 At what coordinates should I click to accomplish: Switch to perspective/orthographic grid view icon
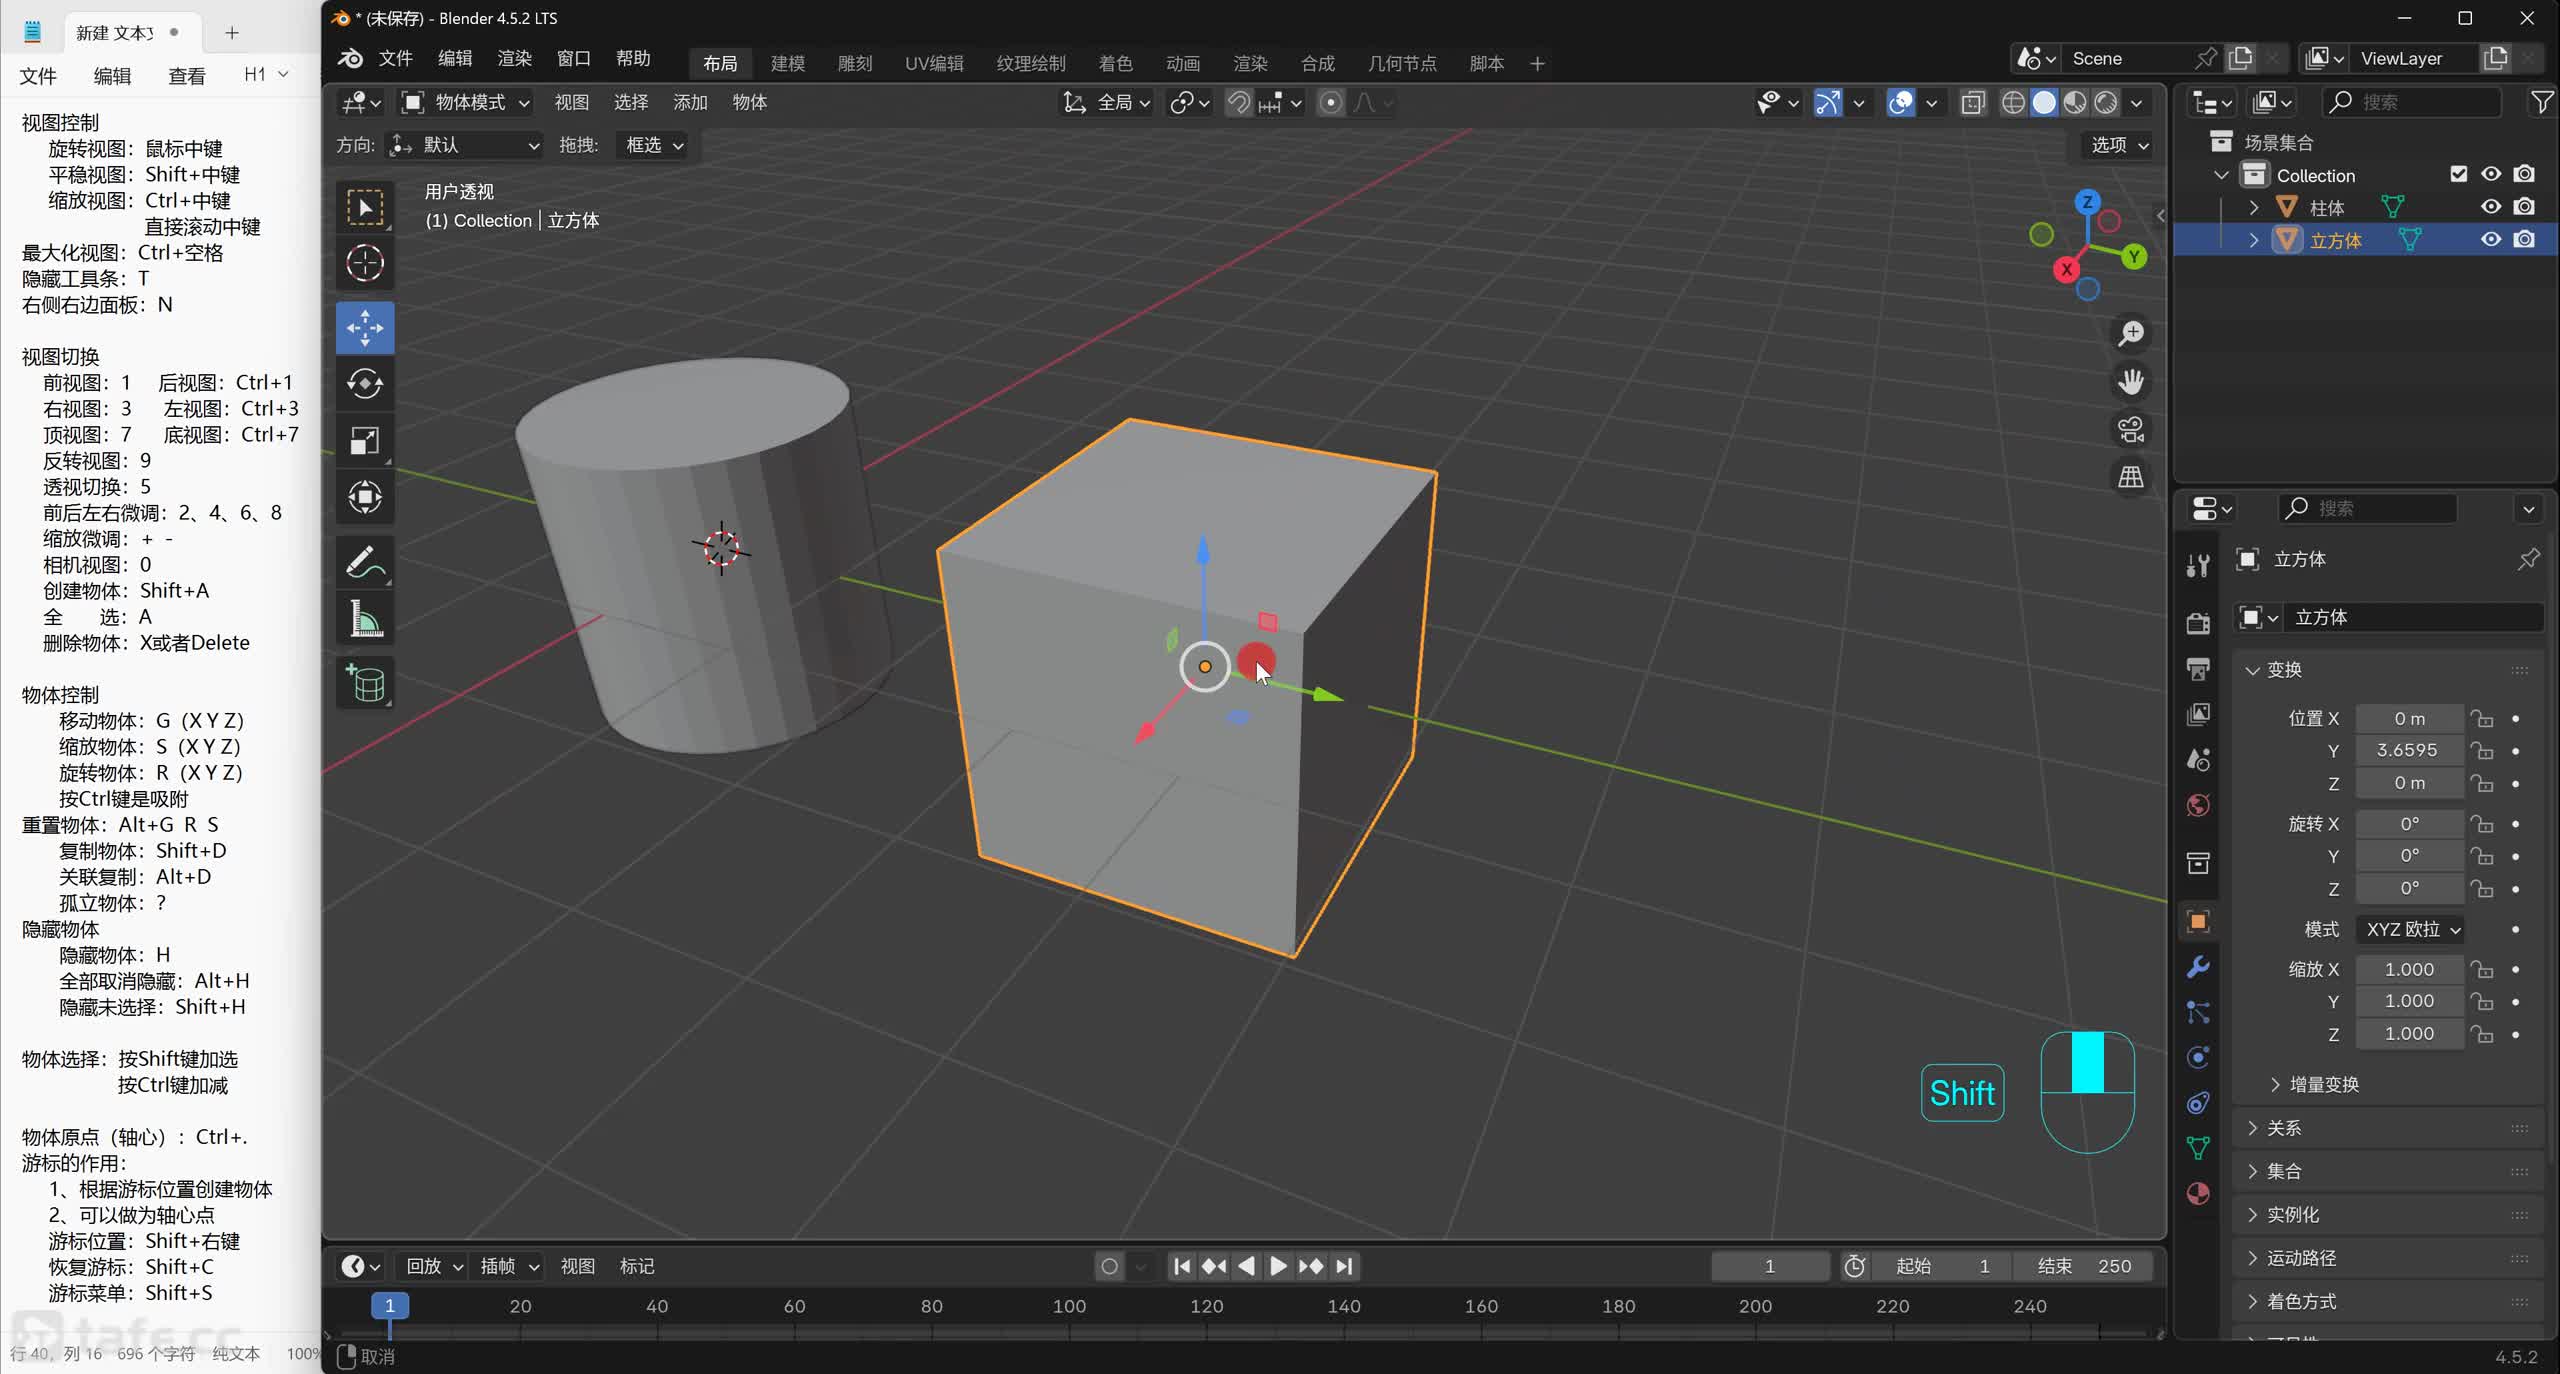[x=2131, y=477]
